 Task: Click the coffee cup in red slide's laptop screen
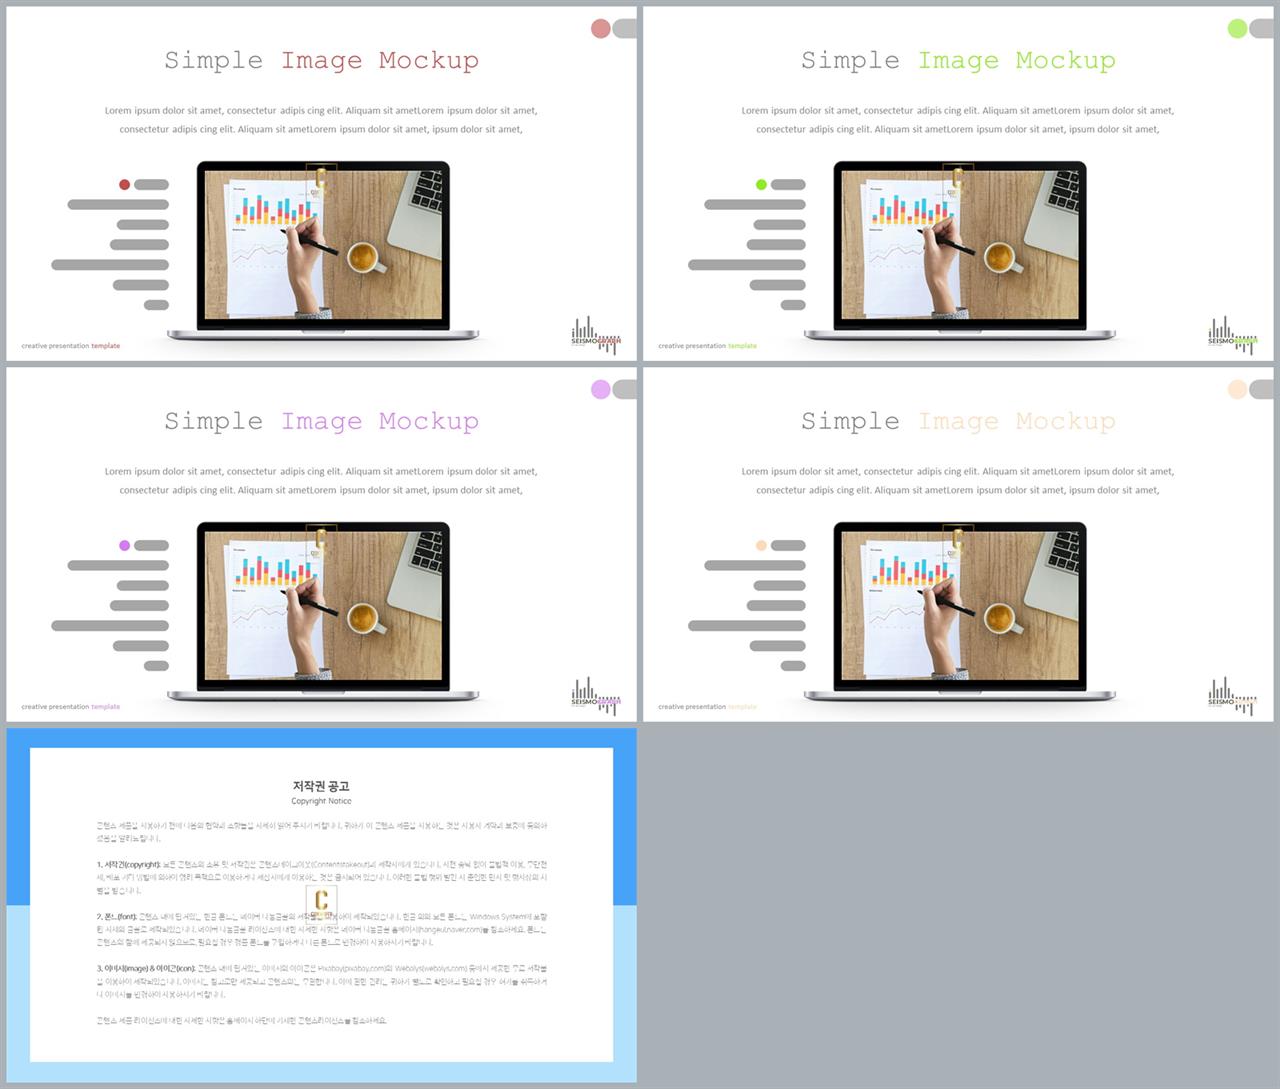click(x=366, y=258)
